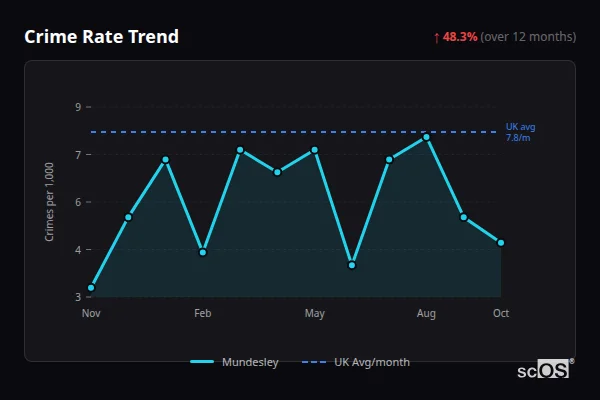Select the August peak data point
600x400 pixels.
tap(426, 137)
